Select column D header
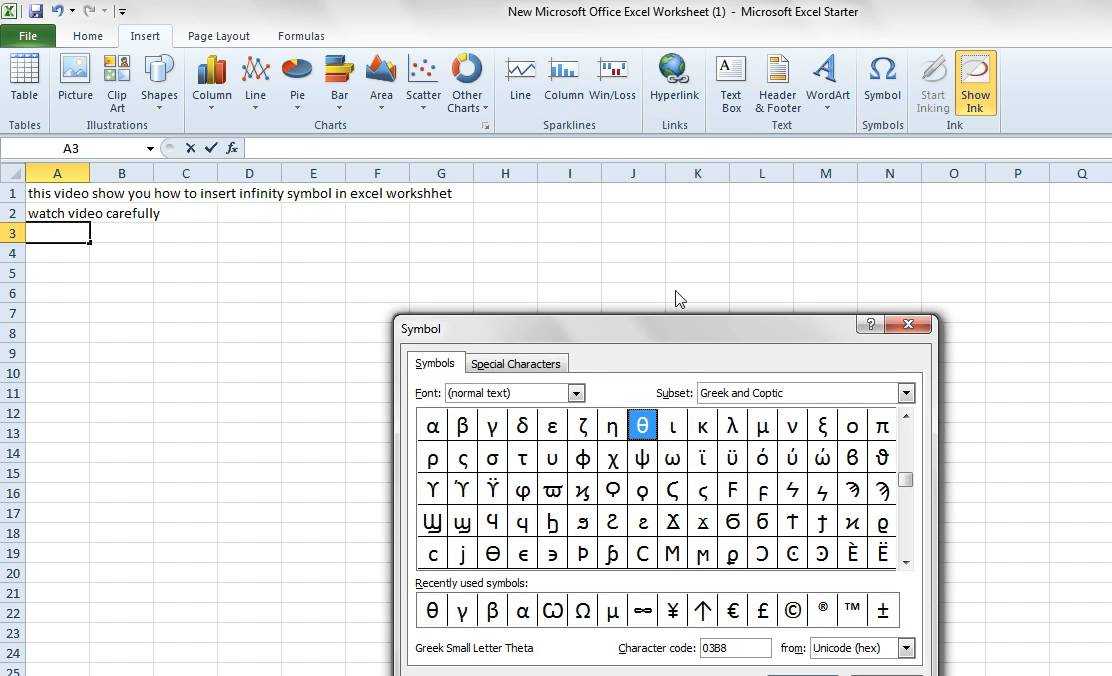The width and height of the screenshot is (1112, 676). click(249, 173)
